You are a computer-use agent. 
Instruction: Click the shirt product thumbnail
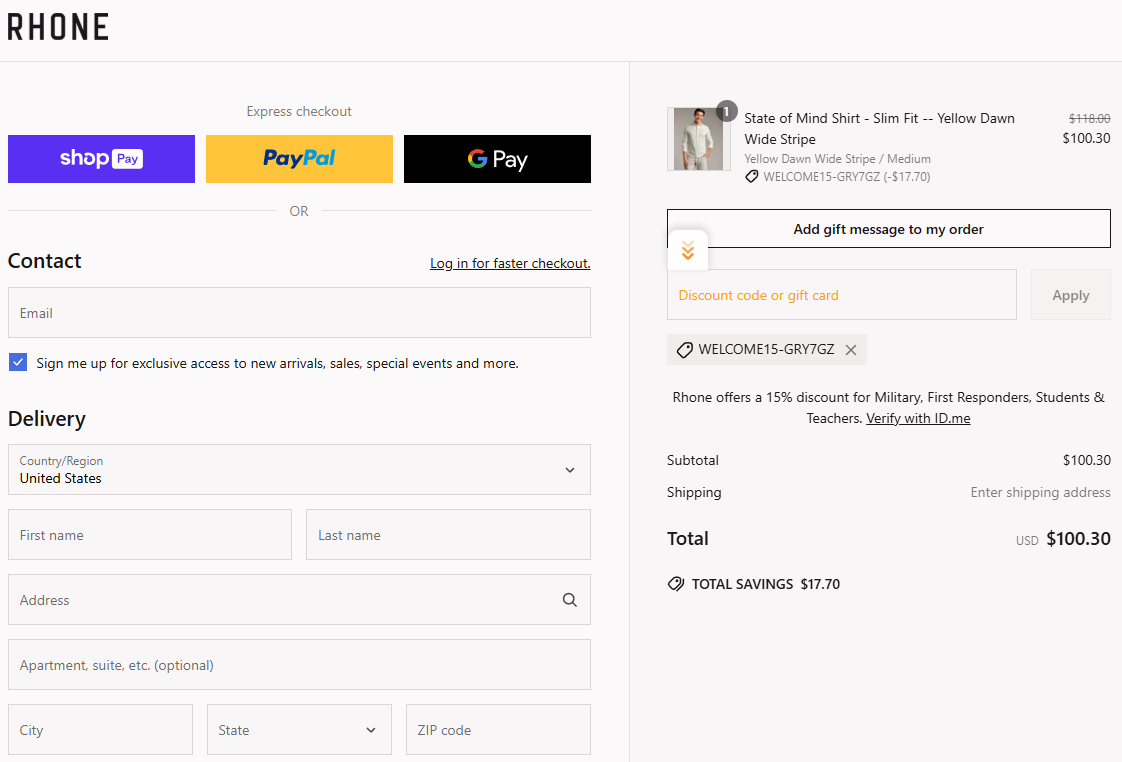pos(696,139)
